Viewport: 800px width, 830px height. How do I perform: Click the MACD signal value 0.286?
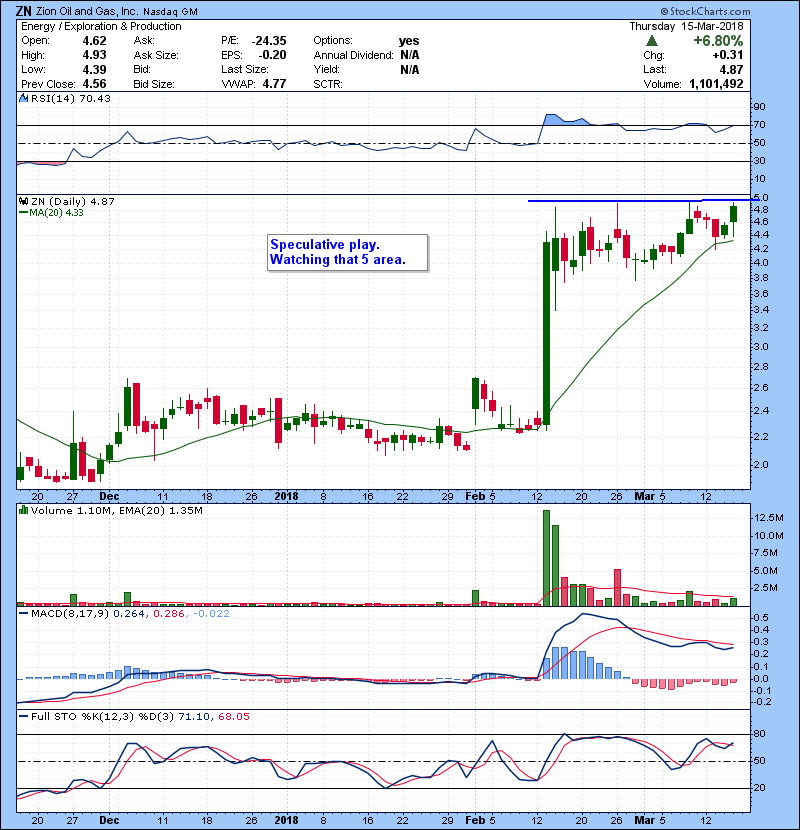click(168, 614)
